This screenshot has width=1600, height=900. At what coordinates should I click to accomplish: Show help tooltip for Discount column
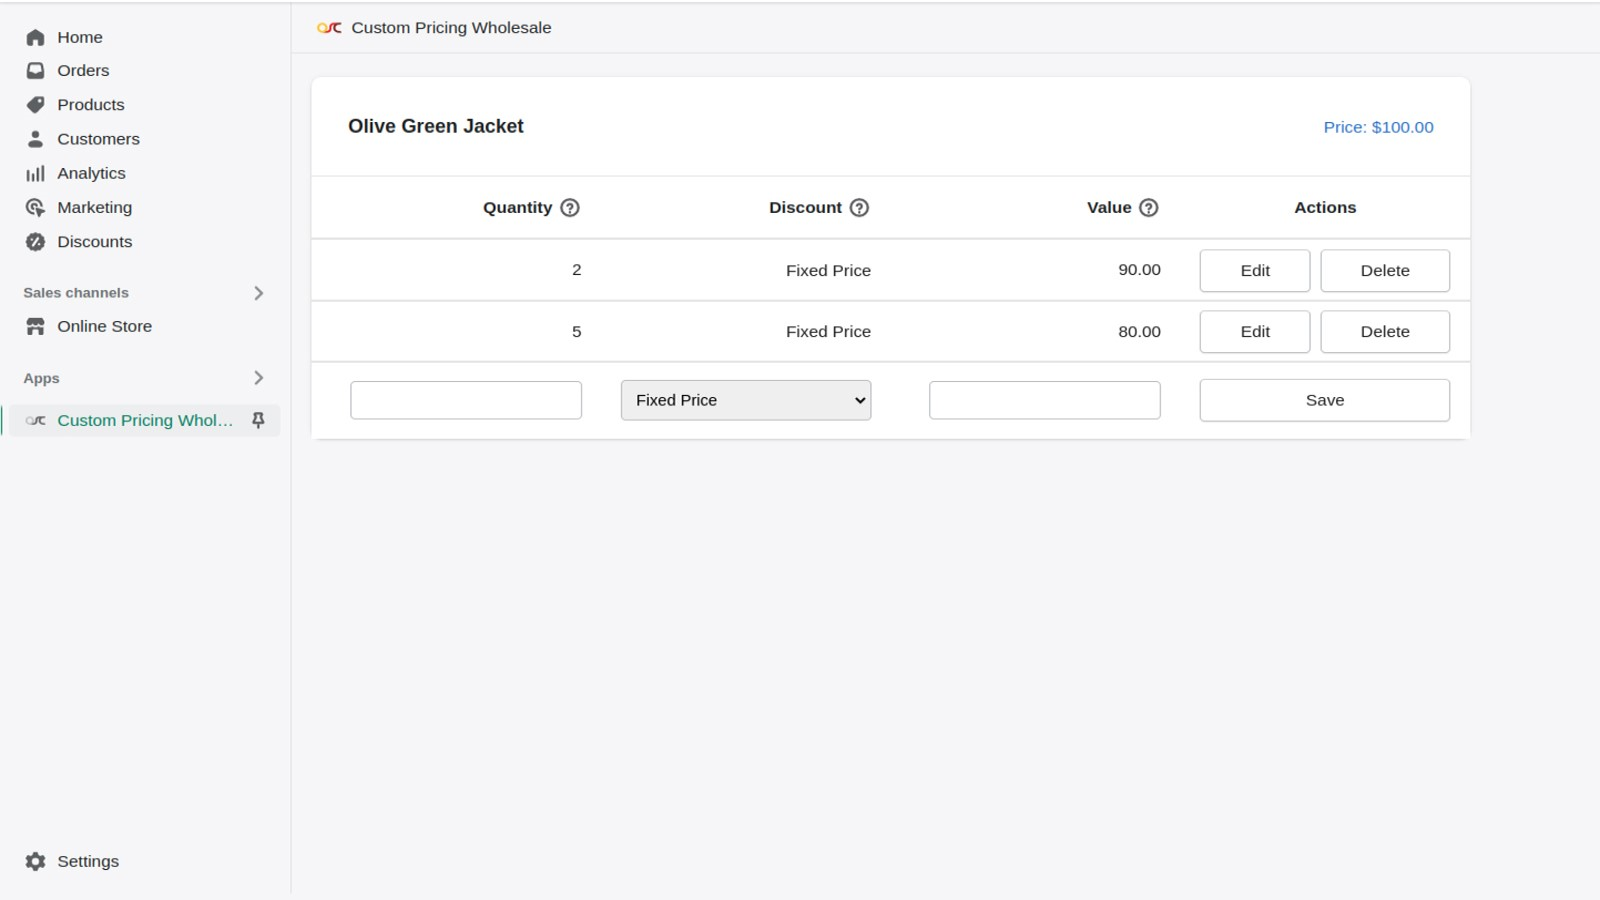(859, 208)
